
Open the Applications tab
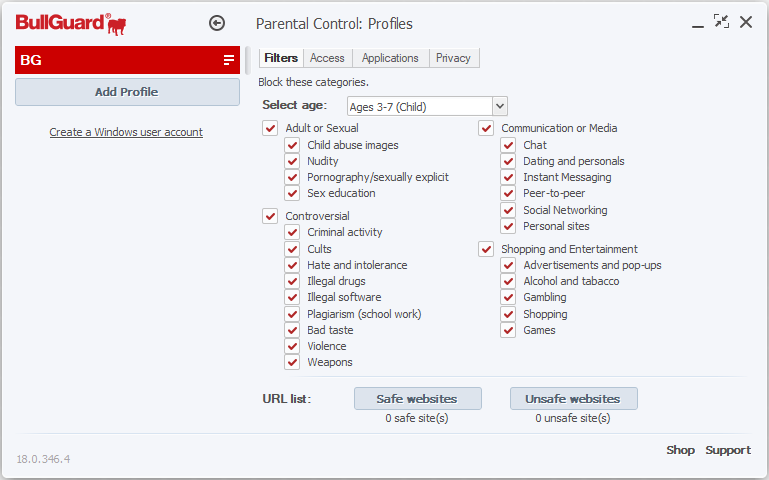point(390,58)
